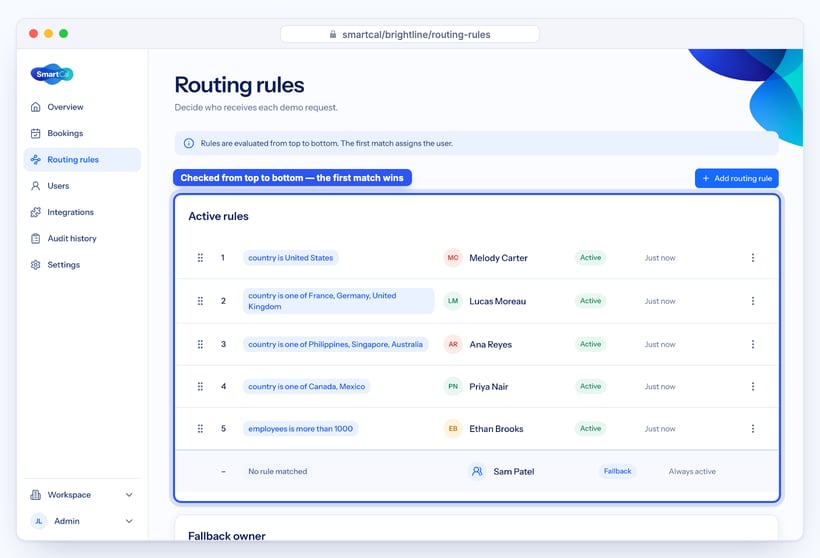
Task: Select Routing rules in the sidebar
Action: 82,160
